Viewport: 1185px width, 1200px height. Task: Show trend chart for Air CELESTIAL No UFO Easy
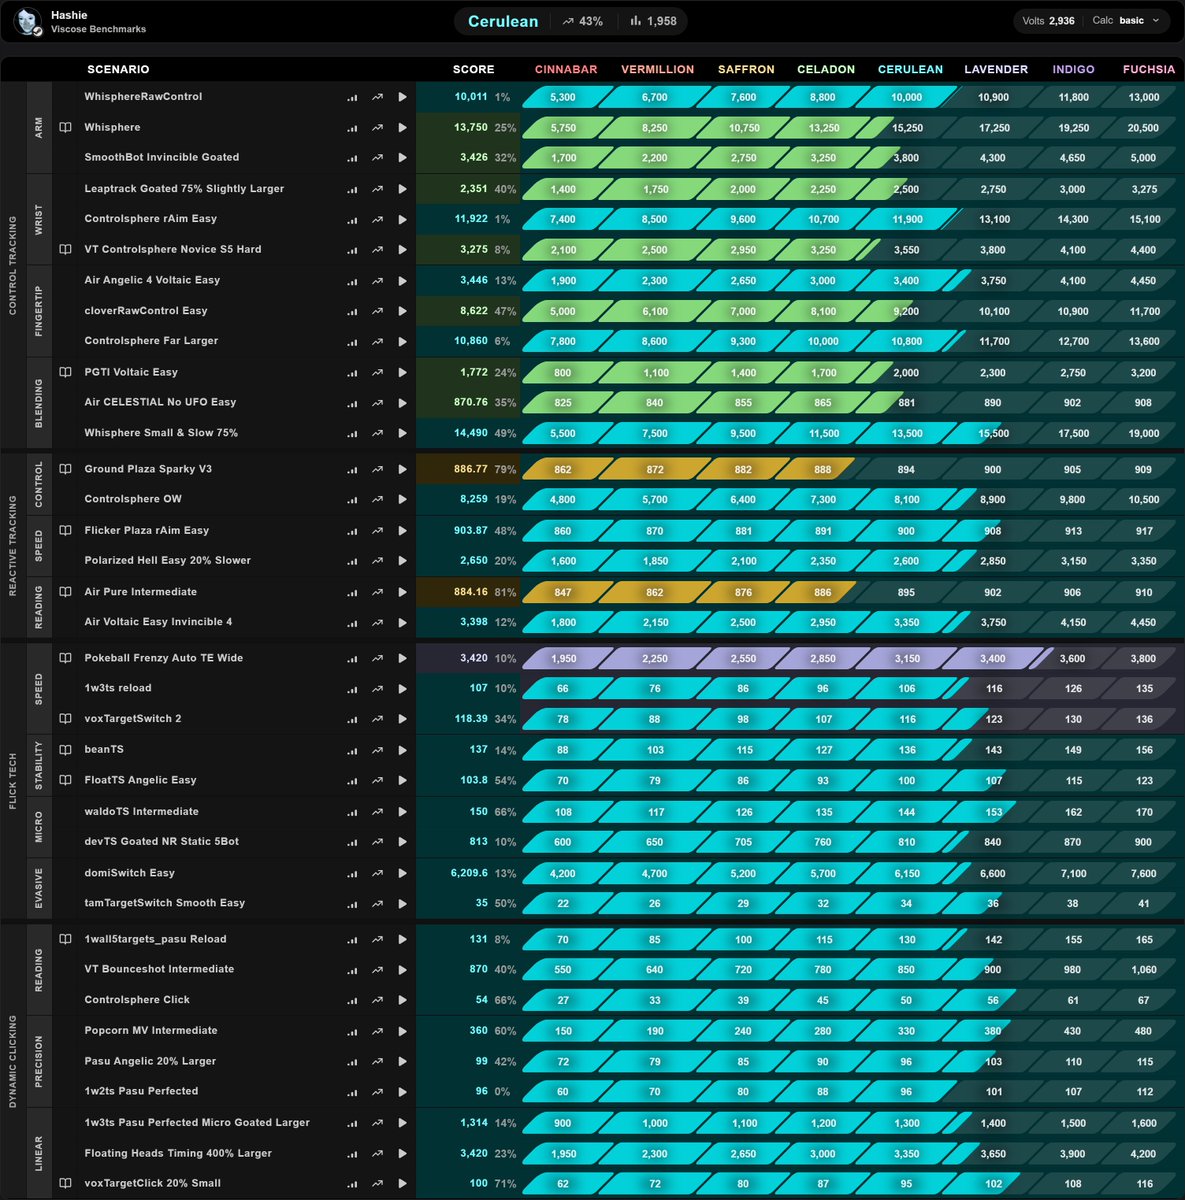click(377, 403)
